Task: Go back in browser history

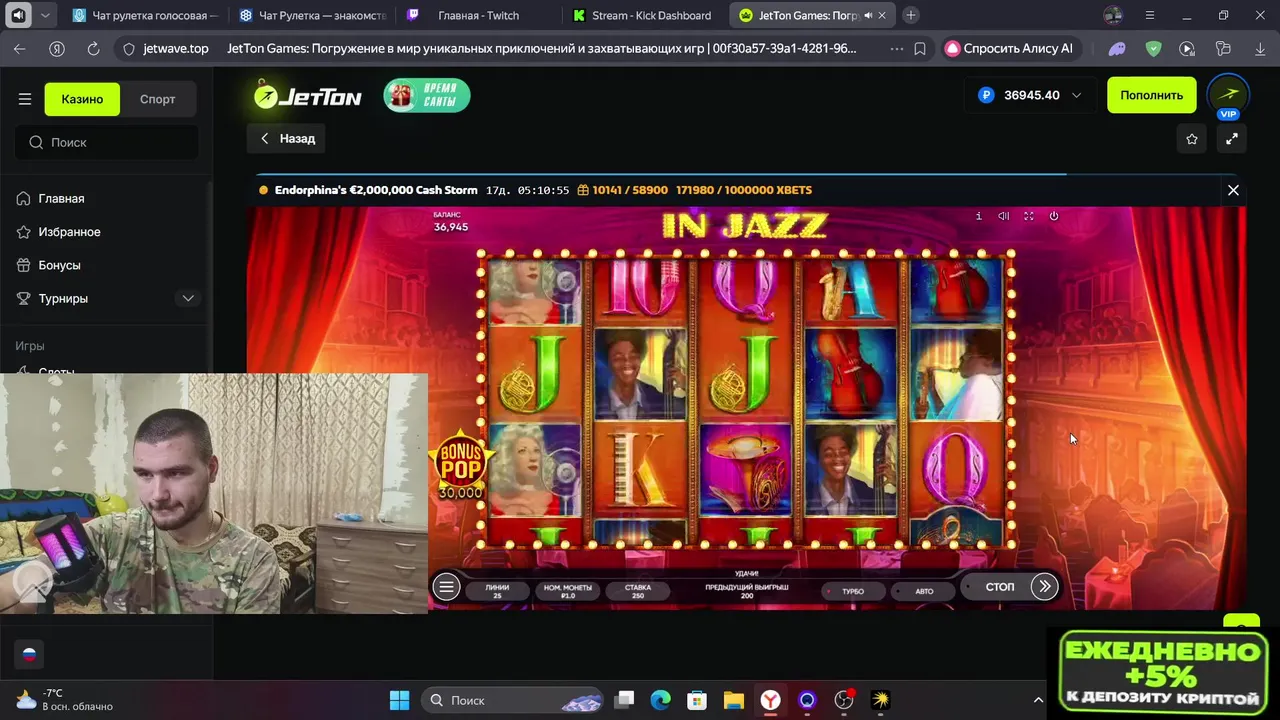Action: pos(20,48)
